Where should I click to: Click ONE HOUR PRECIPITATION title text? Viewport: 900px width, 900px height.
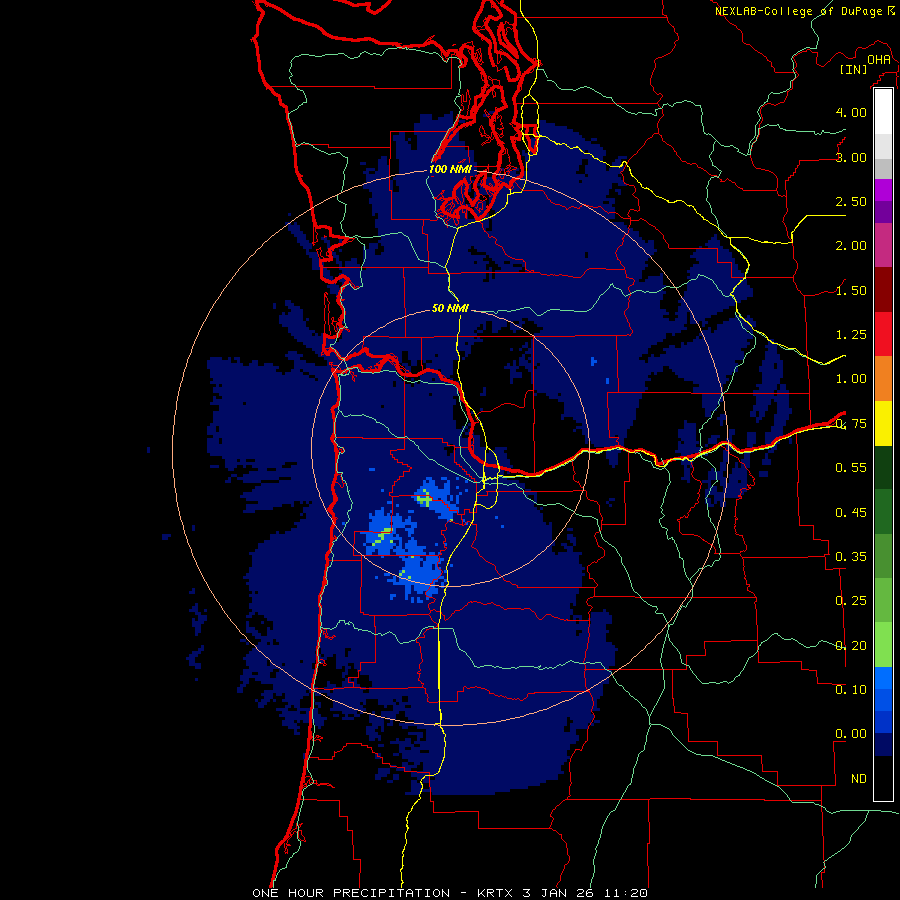point(351,893)
